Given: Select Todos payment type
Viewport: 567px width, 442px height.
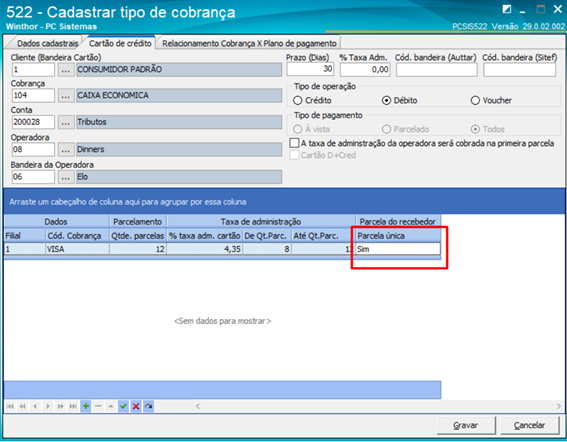Looking at the screenshot, I should click(x=488, y=129).
